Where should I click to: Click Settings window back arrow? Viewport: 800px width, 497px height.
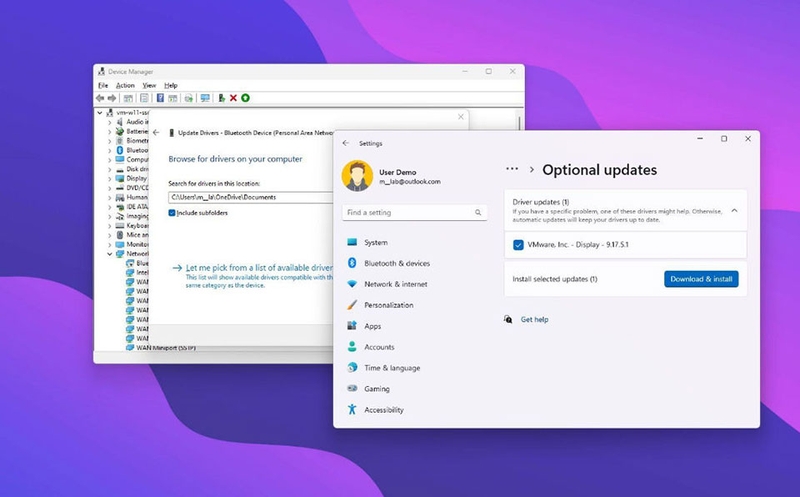pyautogui.click(x=346, y=143)
